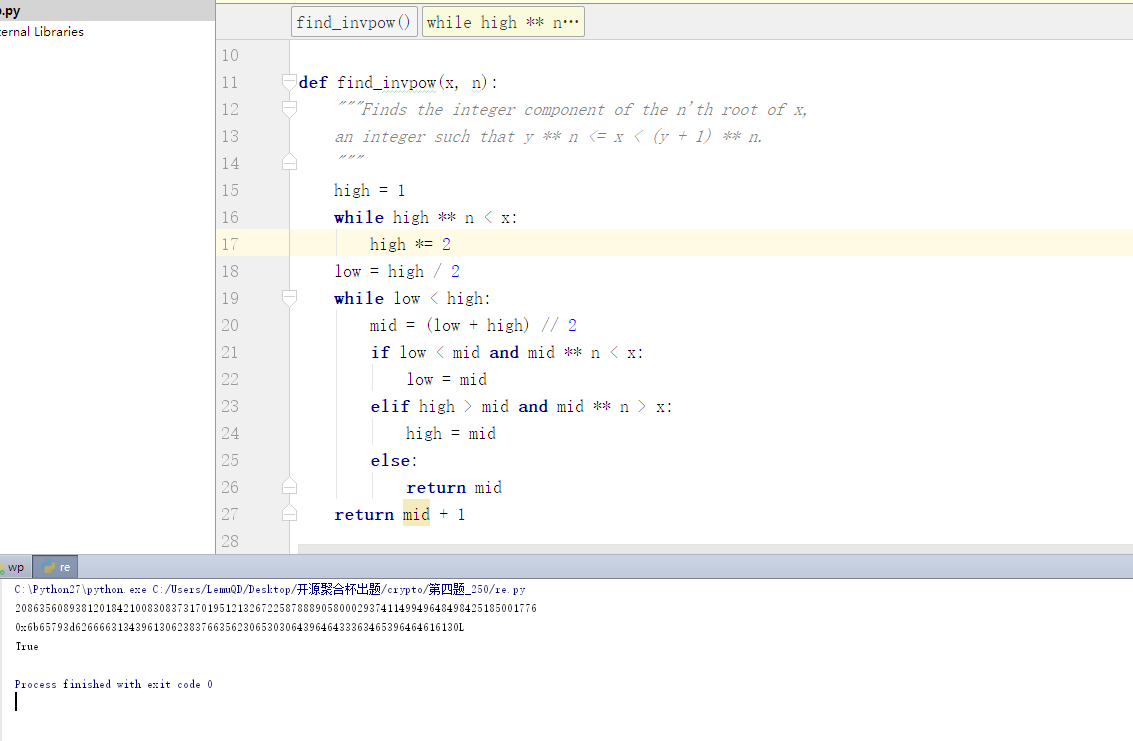This screenshot has height=741, width=1133.
Task: Click the fold end marker on line 26
Action: [x=290, y=487]
